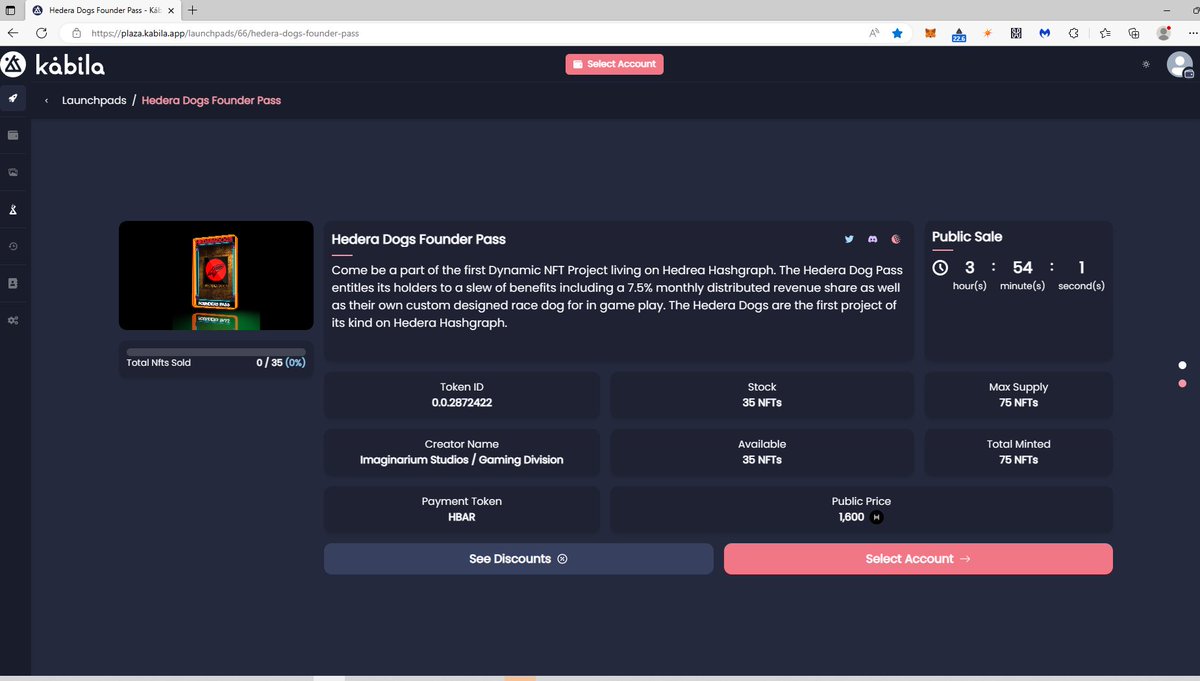The height and width of the screenshot is (681, 1200).
Task: Open the project's Discord link icon
Action: (873, 240)
